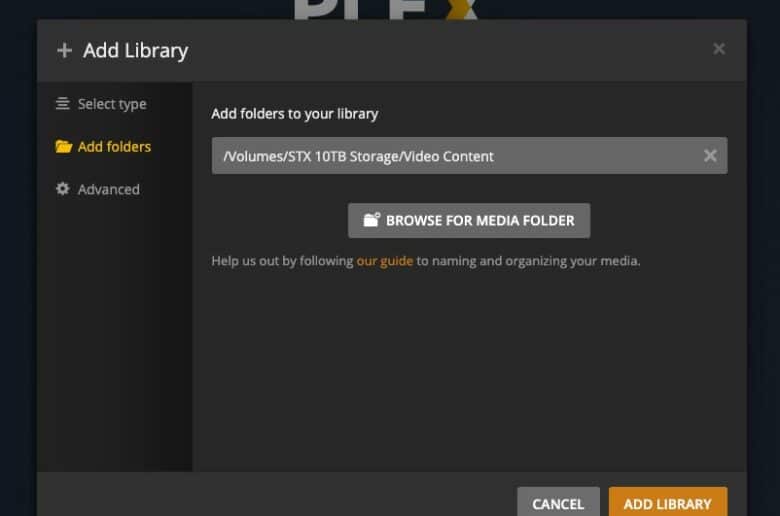Click the Select type list icon
Image resolution: width=780 pixels, height=516 pixels.
pyautogui.click(x=63, y=103)
